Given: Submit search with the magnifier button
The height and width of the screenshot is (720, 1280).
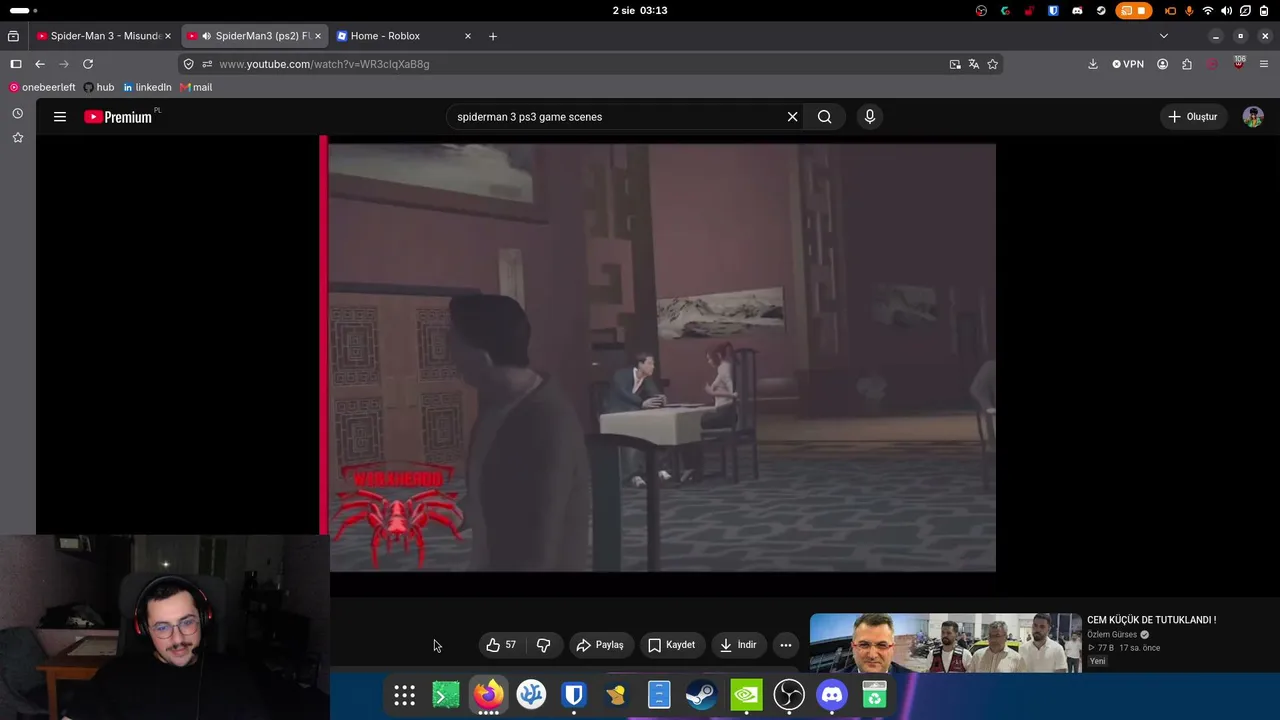Looking at the screenshot, I should click(824, 117).
